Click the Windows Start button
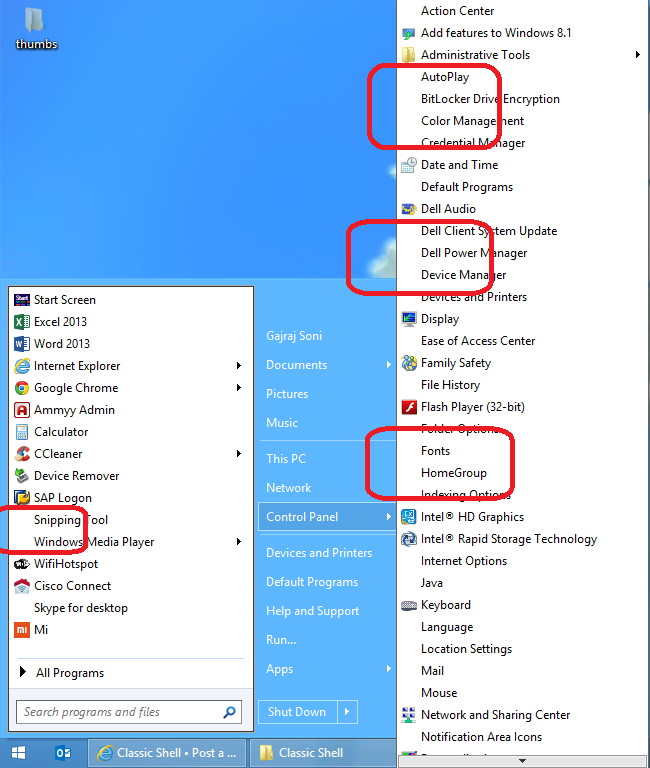Viewport: 650px width, 768px height. pyautogui.click(x=18, y=753)
